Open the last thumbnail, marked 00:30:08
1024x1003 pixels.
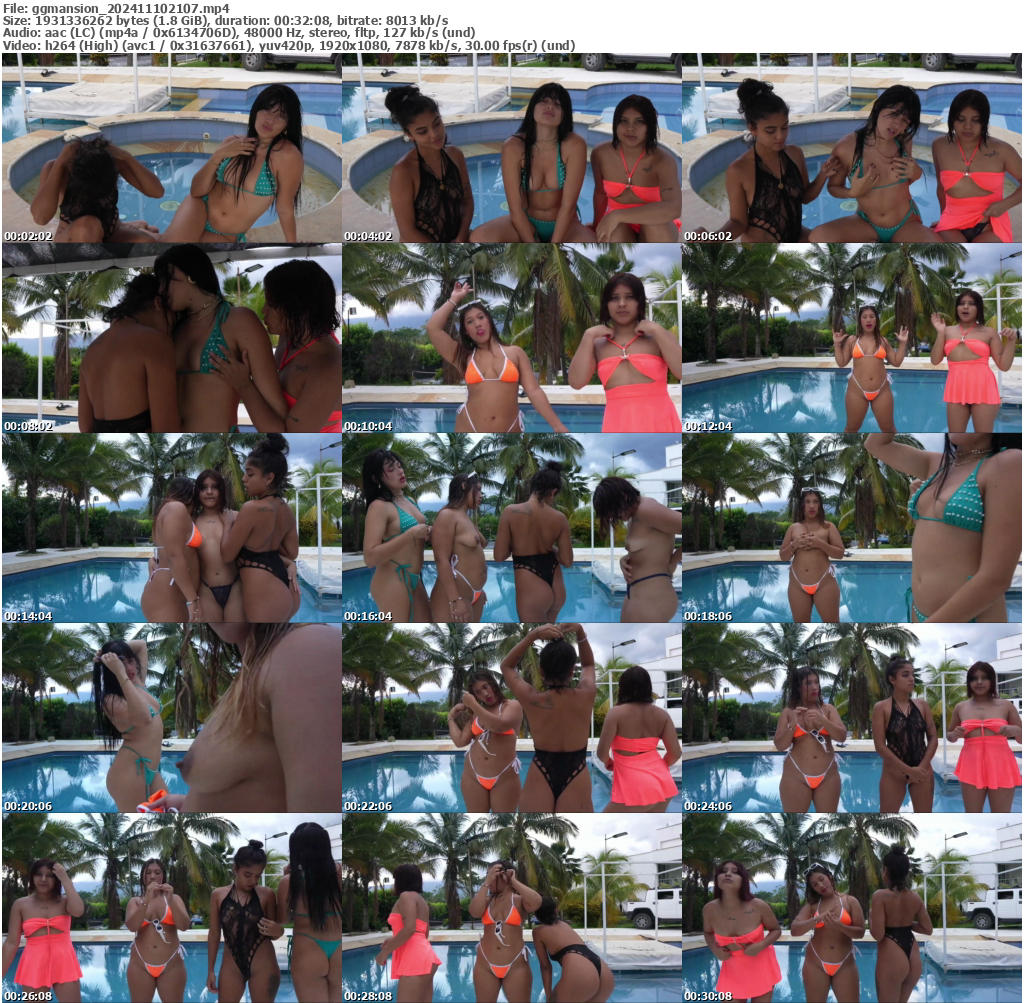(x=851, y=908)
